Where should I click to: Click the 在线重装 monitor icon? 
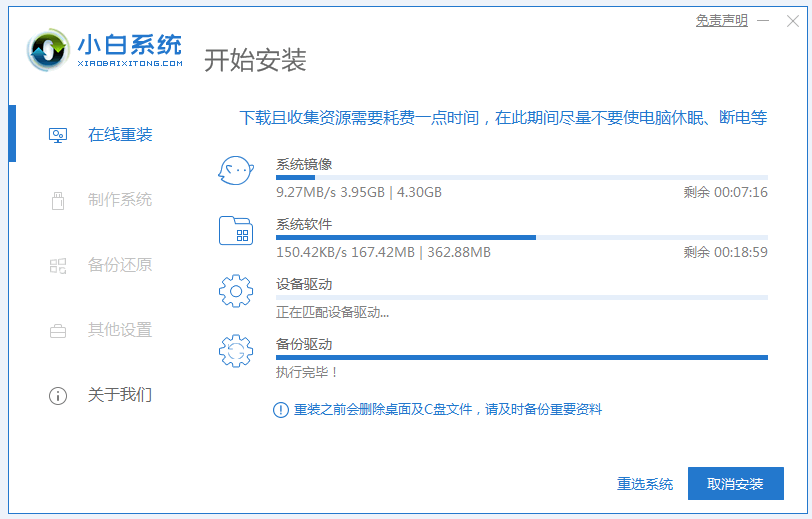click(58, 135)
